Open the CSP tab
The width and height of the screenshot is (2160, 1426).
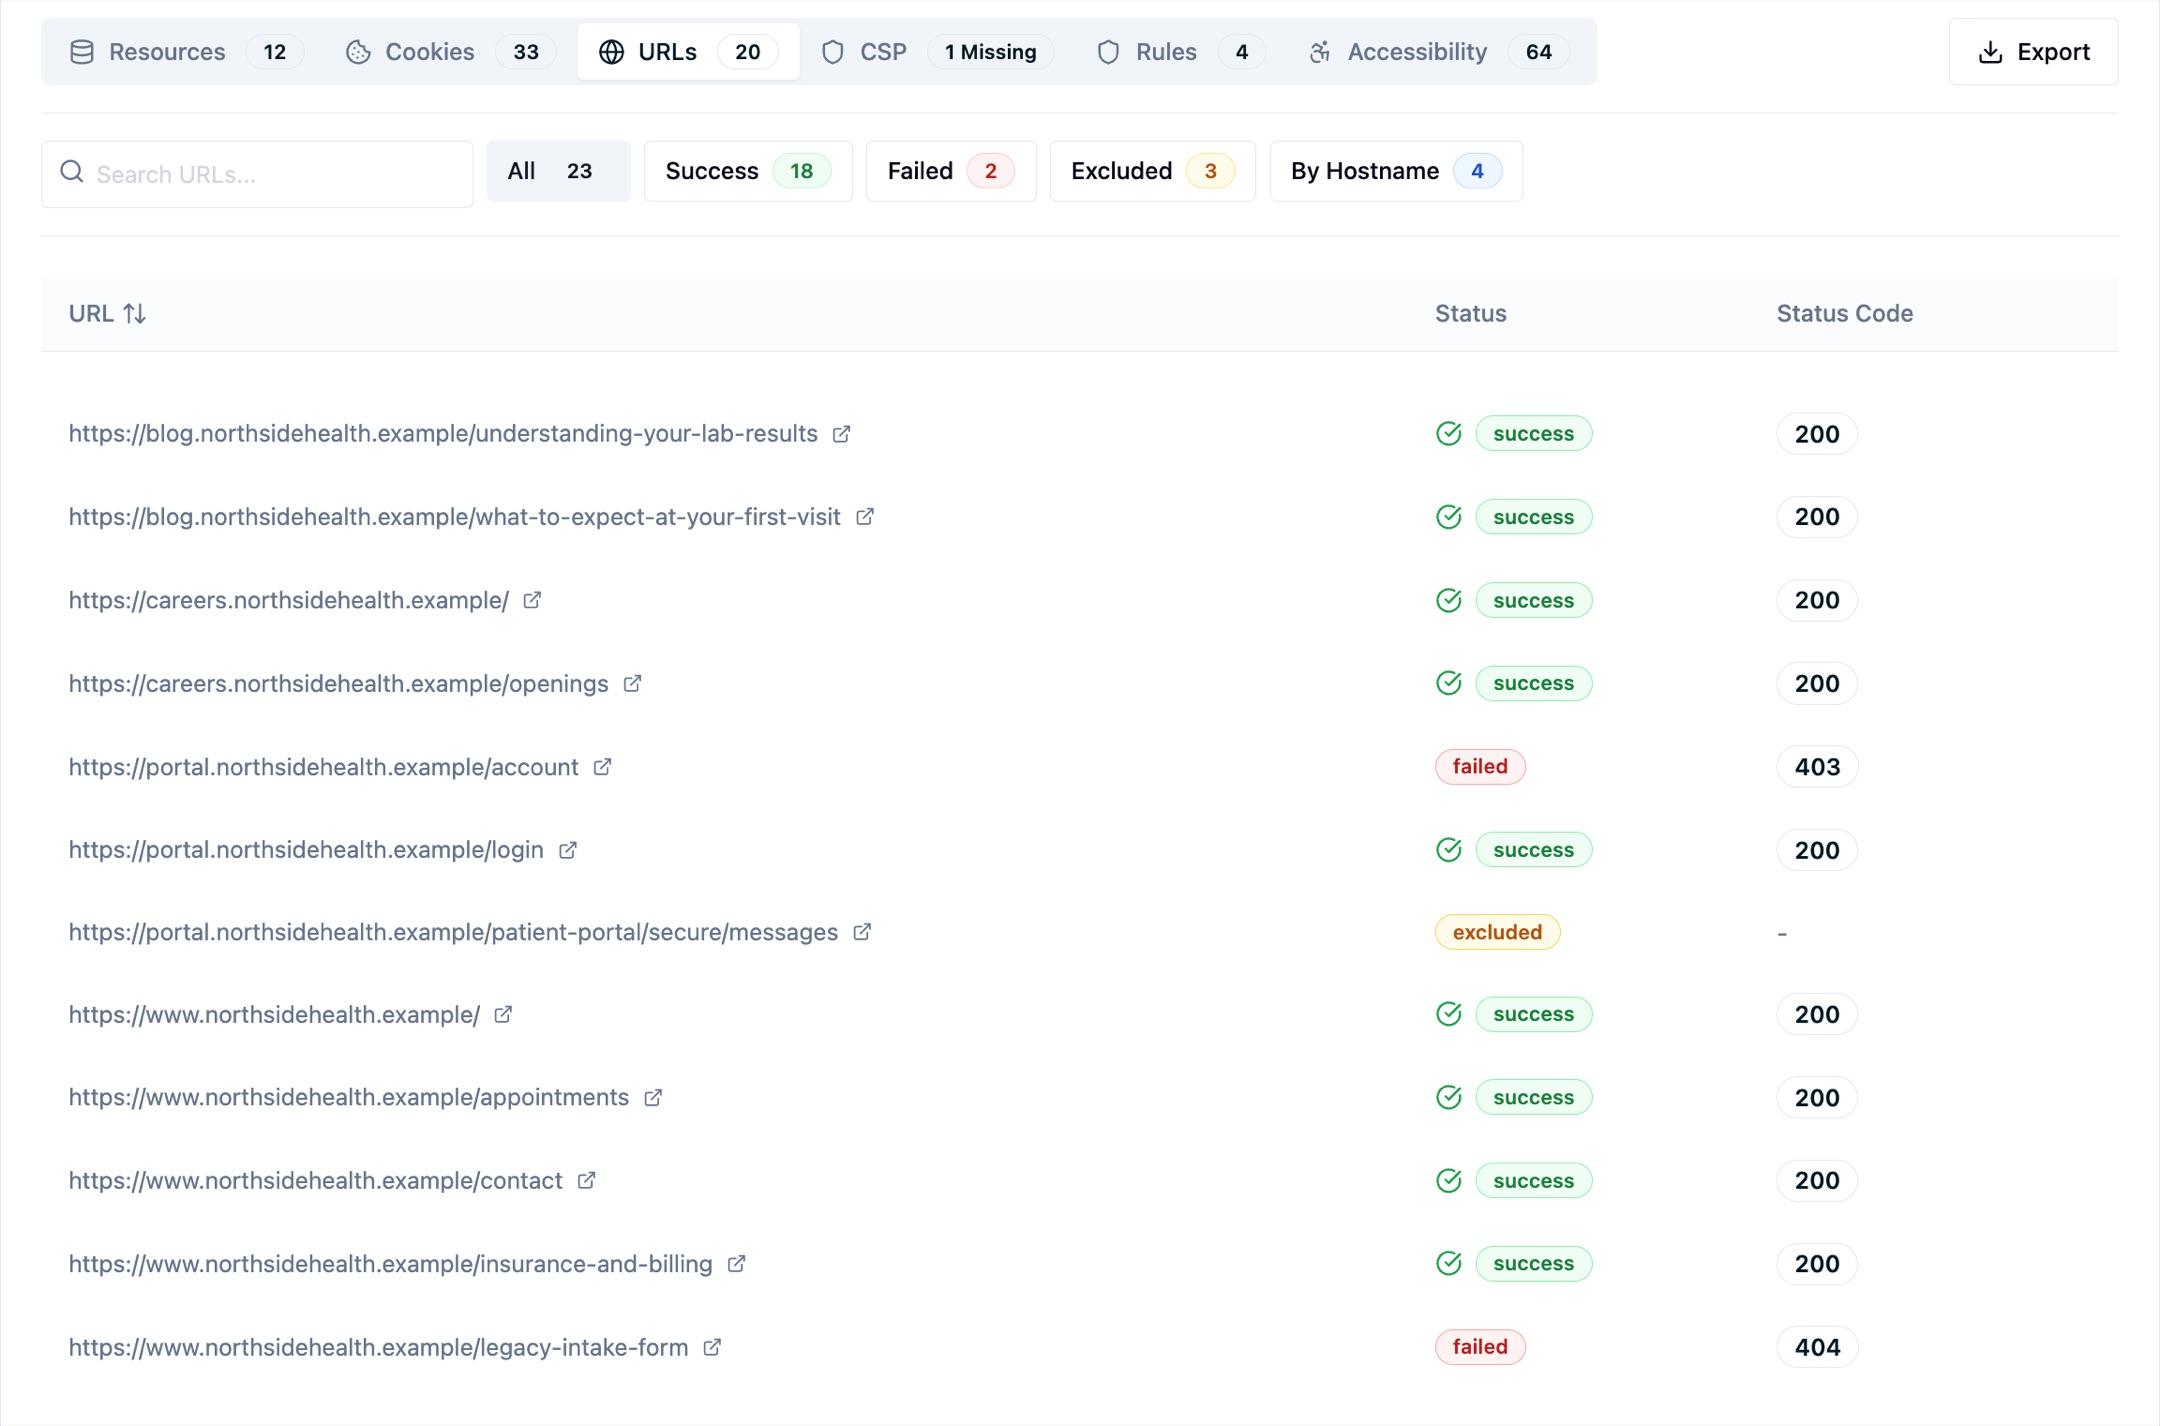point(937,52)
